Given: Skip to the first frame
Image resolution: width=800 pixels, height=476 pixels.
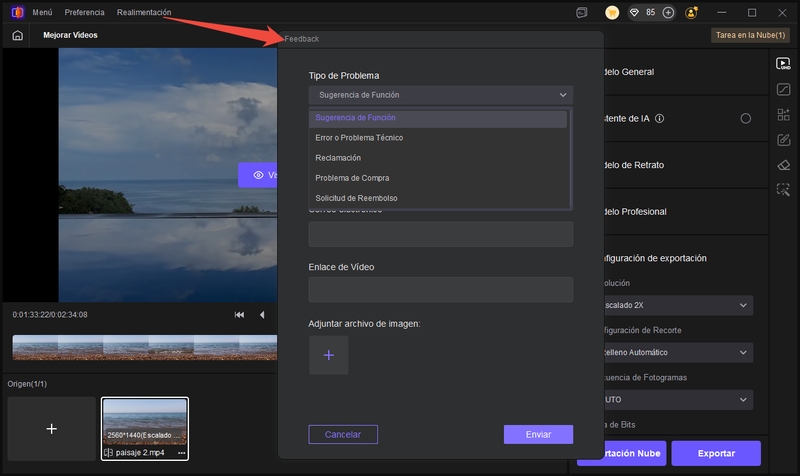Looking at the screenshot, I should click(240, 315).
